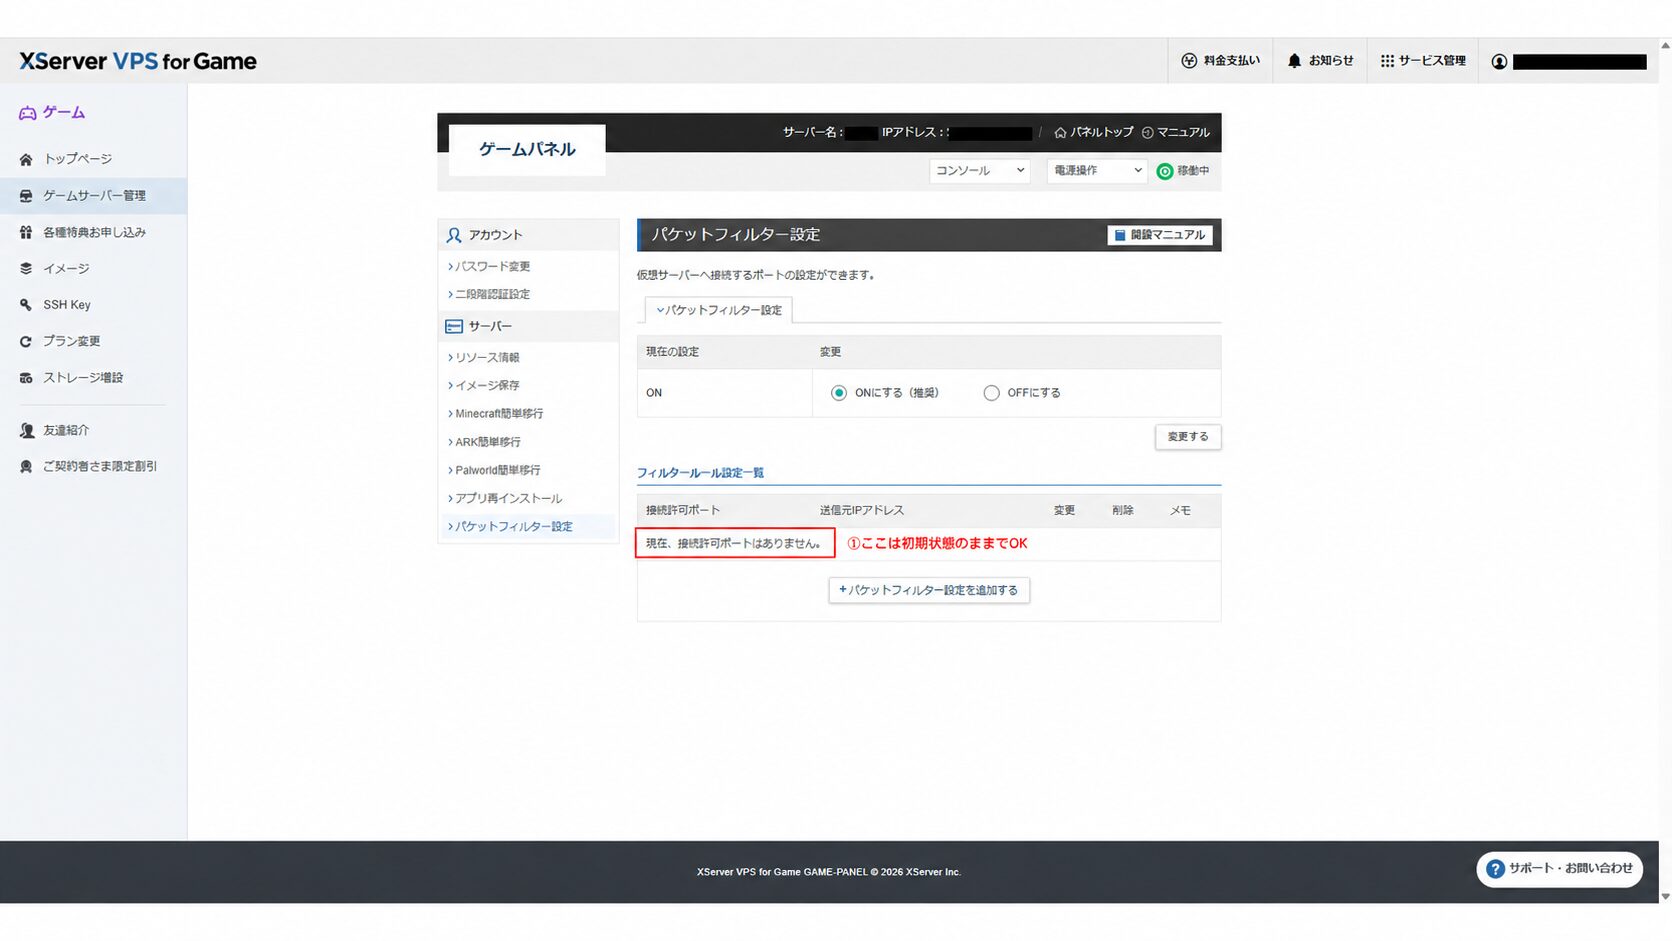Screen dimensions: 1672x941
Task: Select the ONにする（推奨） radio button
Action: pos(839,393)
